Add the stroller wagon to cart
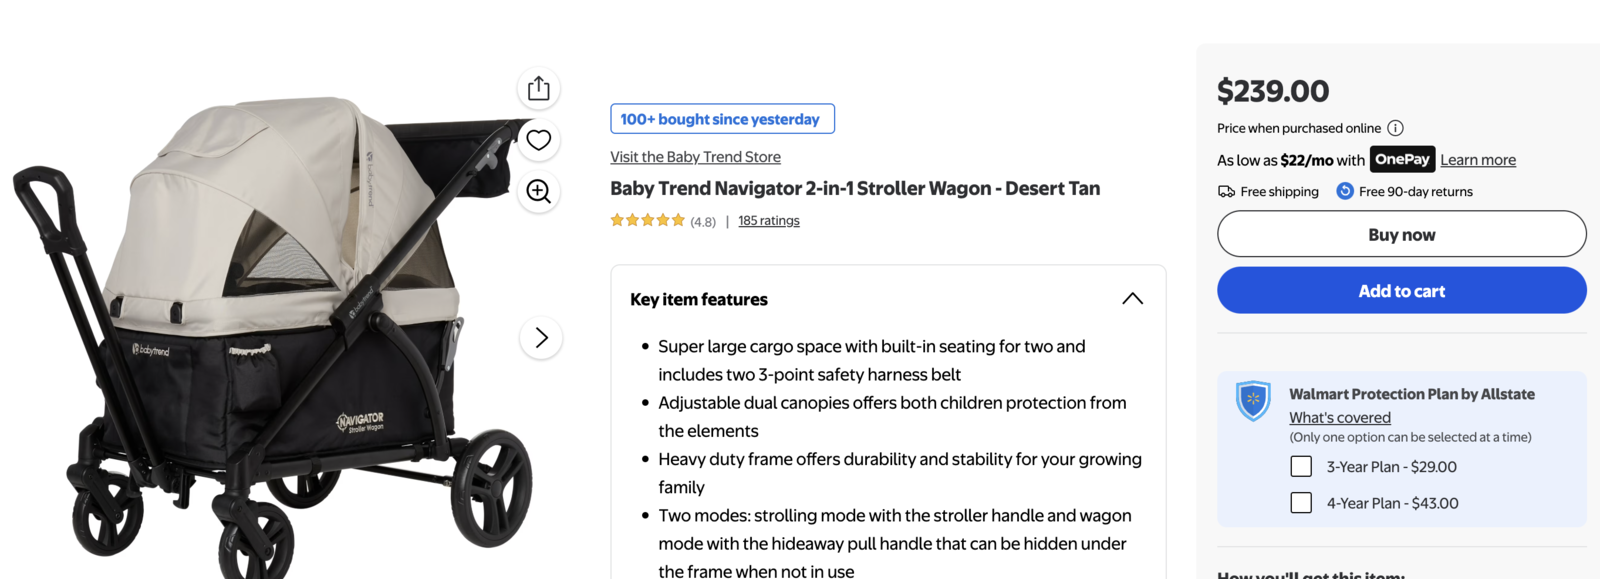The width and height of the screenshot is (1600, 579). (1401, 290)
